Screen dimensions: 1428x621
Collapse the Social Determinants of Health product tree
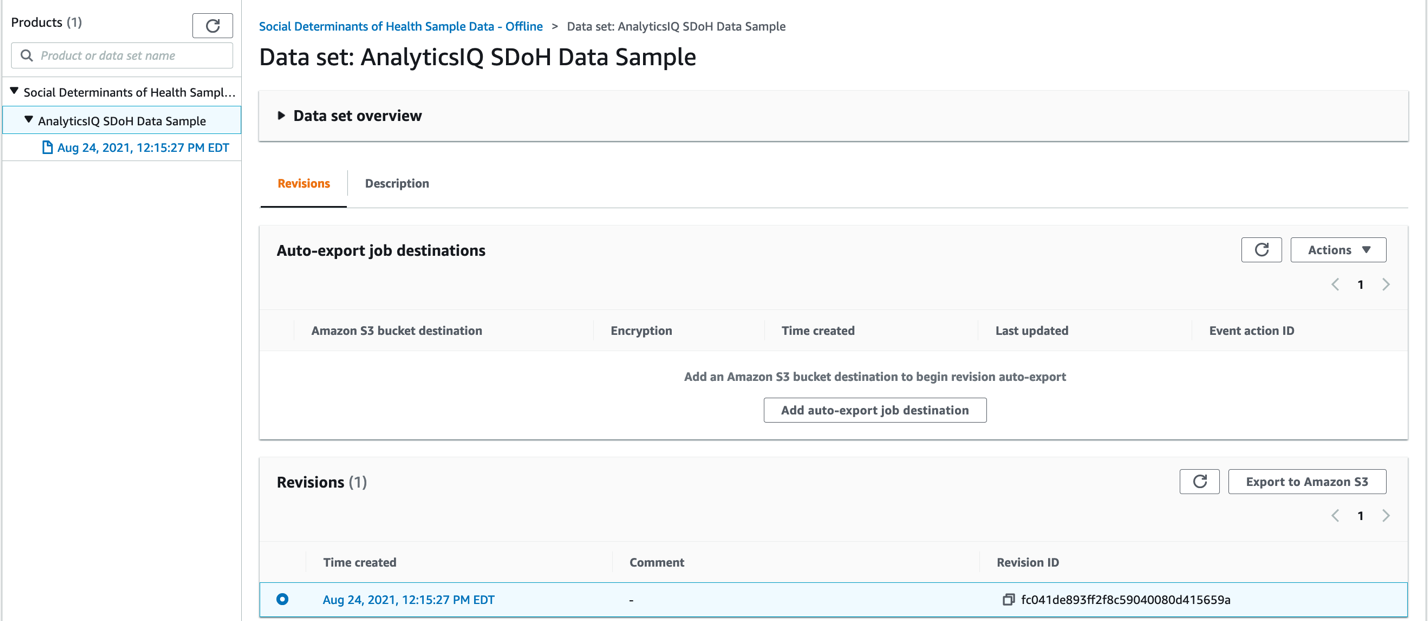(x=14, y=92)
